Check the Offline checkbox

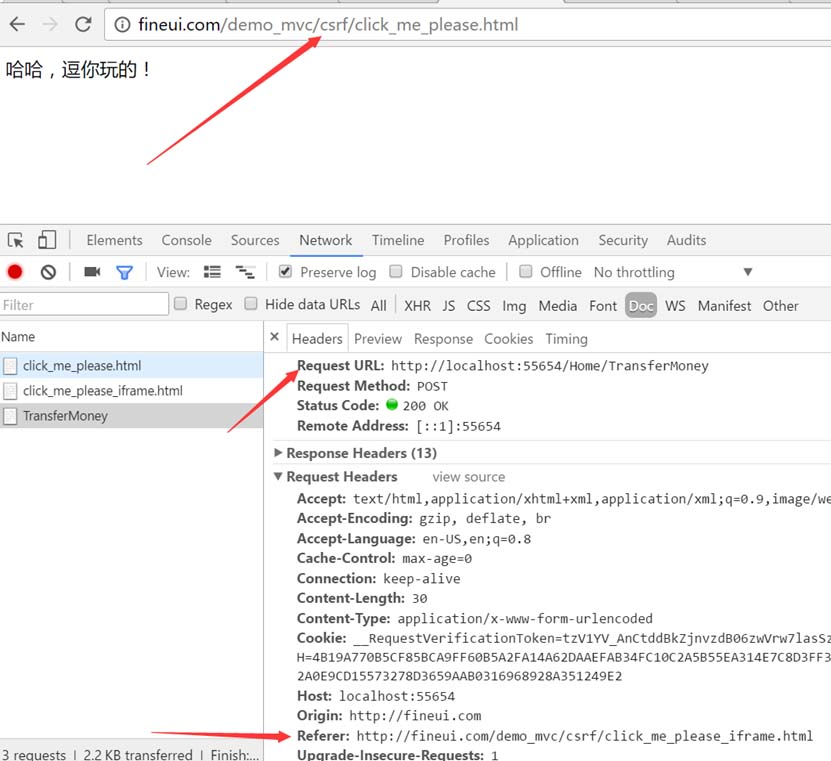[525, 271]
